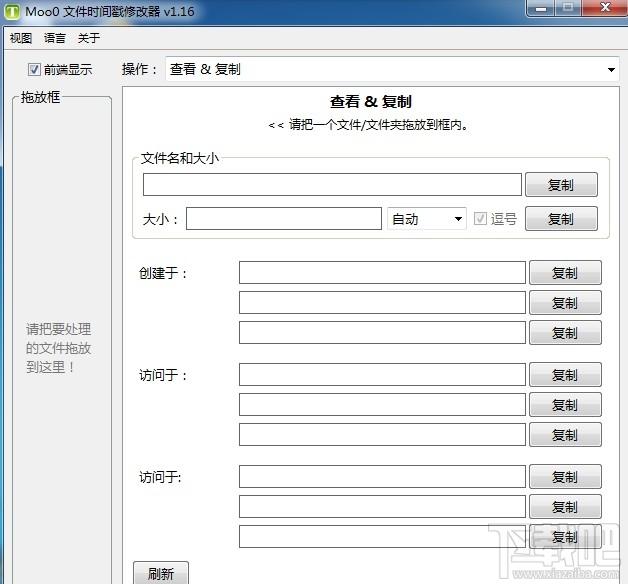The image size is (628, 584).
Task: Click the second field of the last 访问于: group
Action: pos(382,507)
